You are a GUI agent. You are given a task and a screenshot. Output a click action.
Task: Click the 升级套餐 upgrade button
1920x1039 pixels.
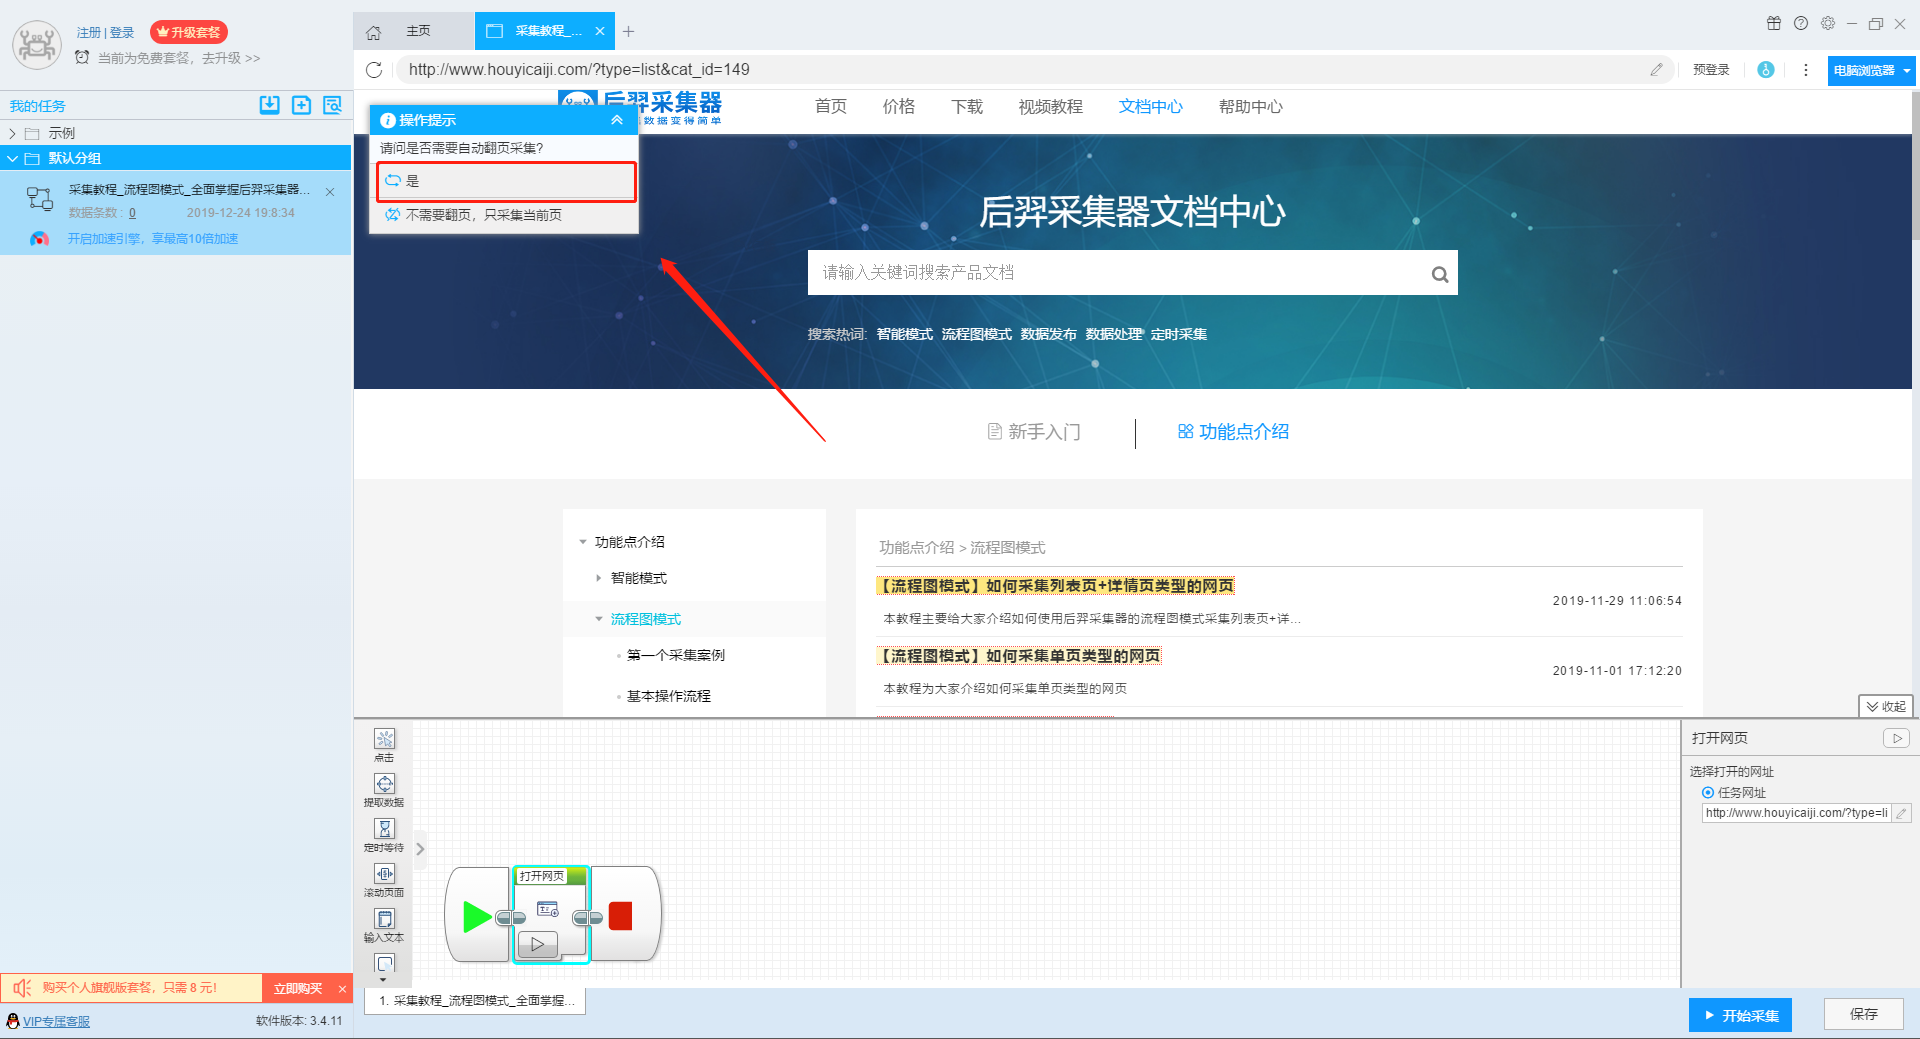189,32
